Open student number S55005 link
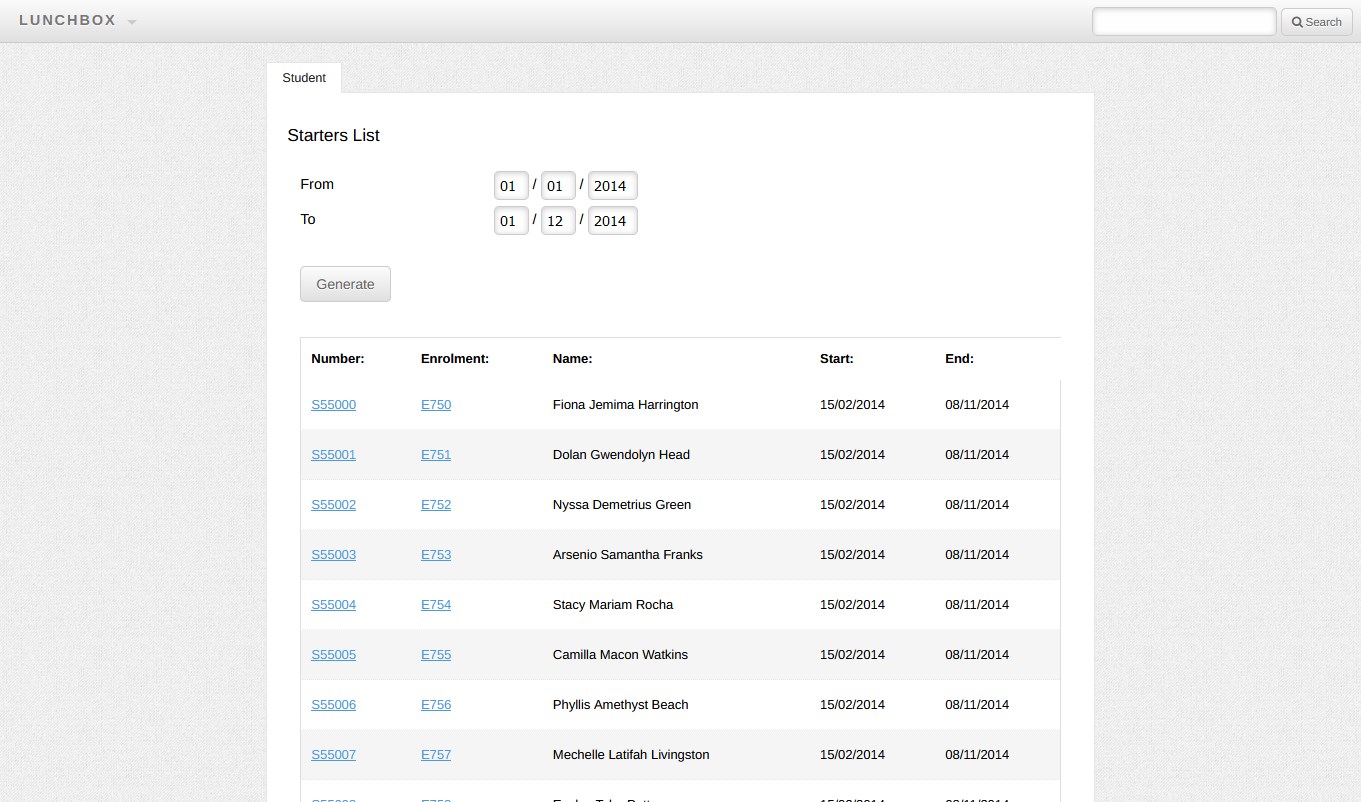Viewport: 1361px width, 802px height. (x=333, y=655)
